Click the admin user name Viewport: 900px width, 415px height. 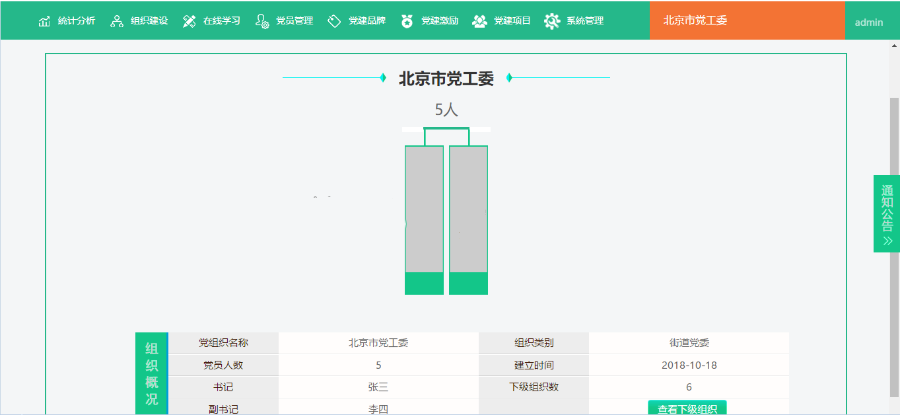coord(869,22)
